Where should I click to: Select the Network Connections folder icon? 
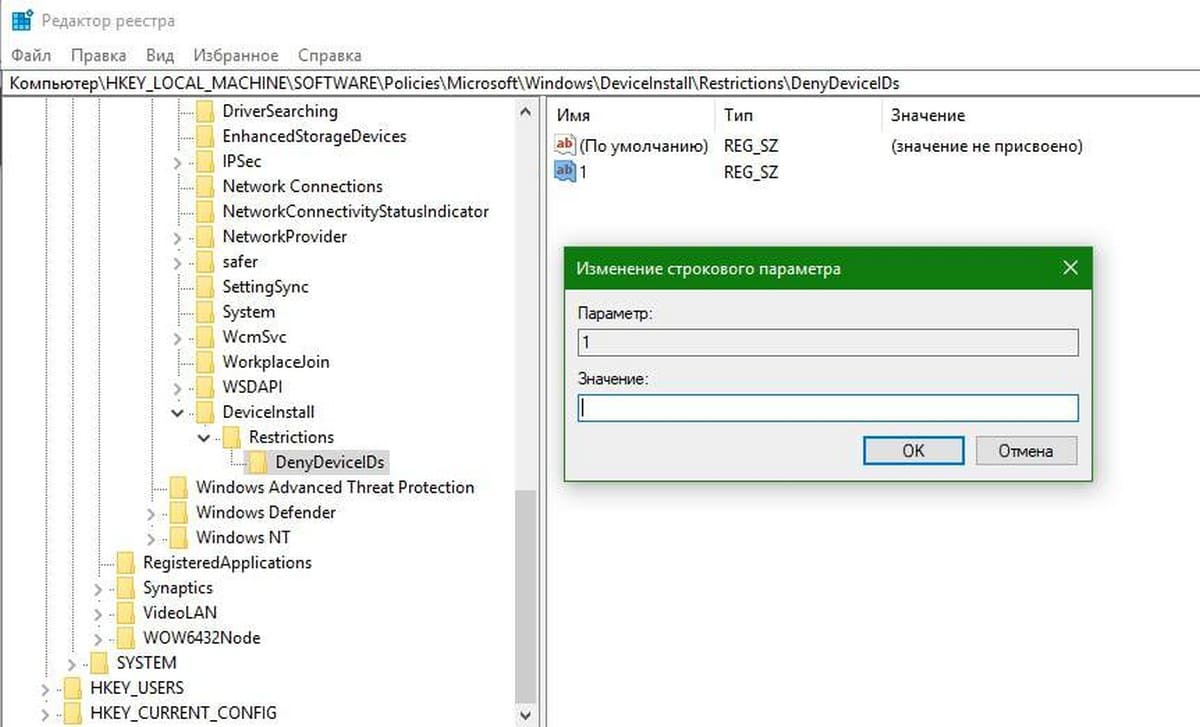[205, 186]
